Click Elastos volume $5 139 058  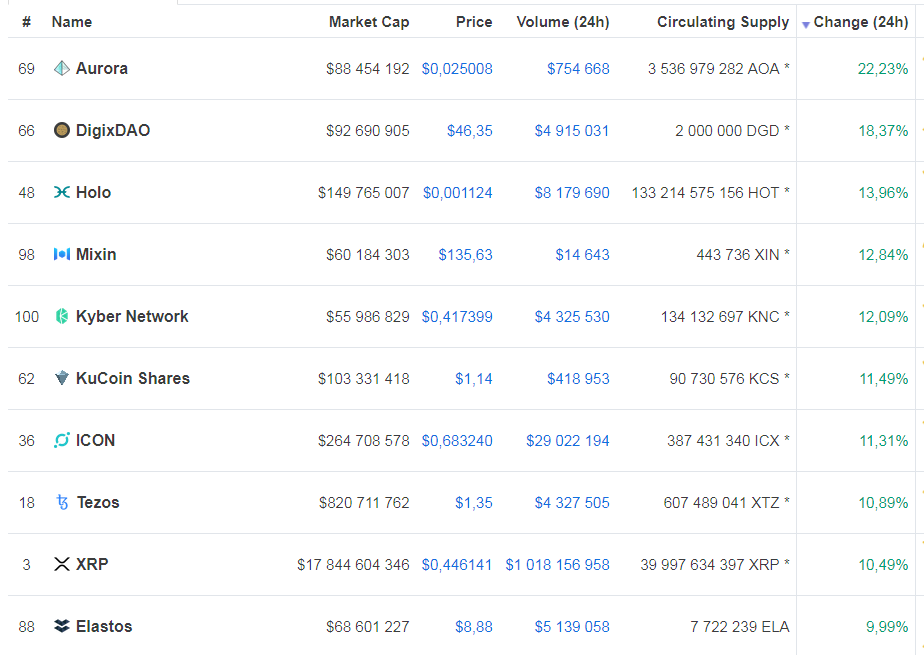coord(572,627)
